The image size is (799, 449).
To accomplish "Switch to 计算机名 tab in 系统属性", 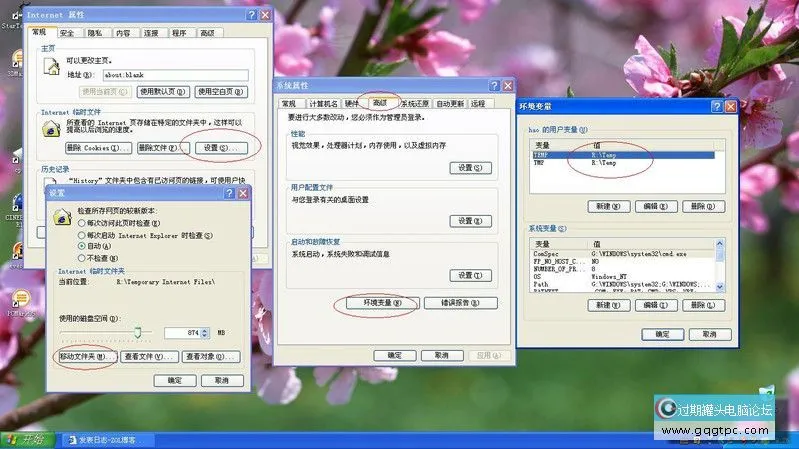I will (x=323, y=104).
